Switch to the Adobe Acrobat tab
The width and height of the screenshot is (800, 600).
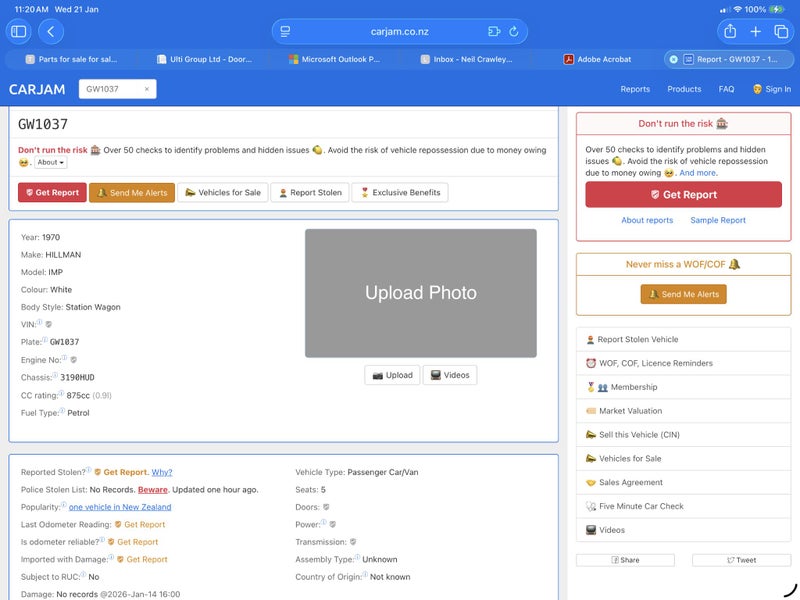click(x=603, y=59)
